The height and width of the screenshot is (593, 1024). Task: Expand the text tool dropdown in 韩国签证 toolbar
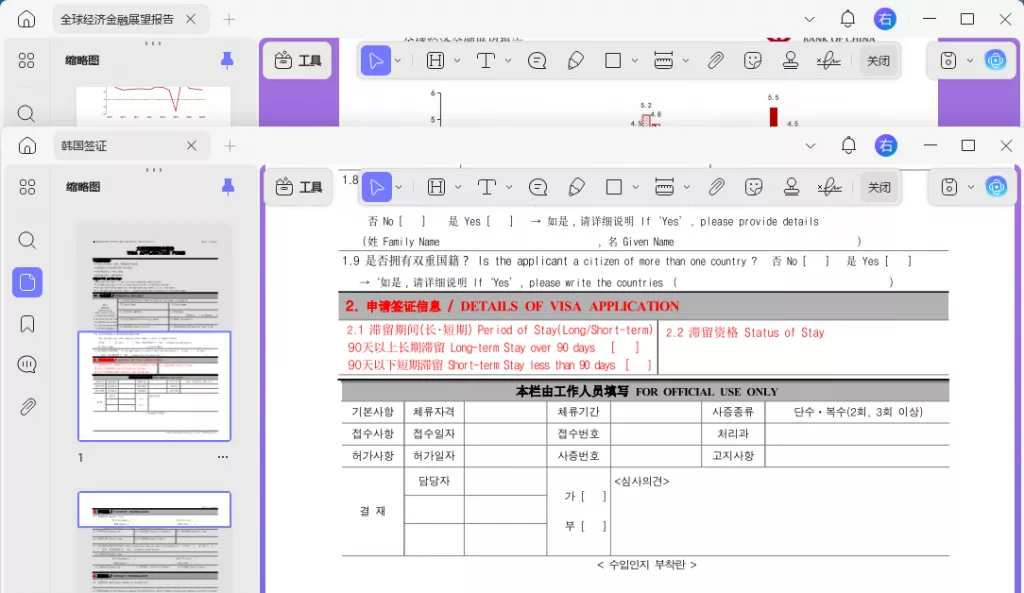(509, 187)
